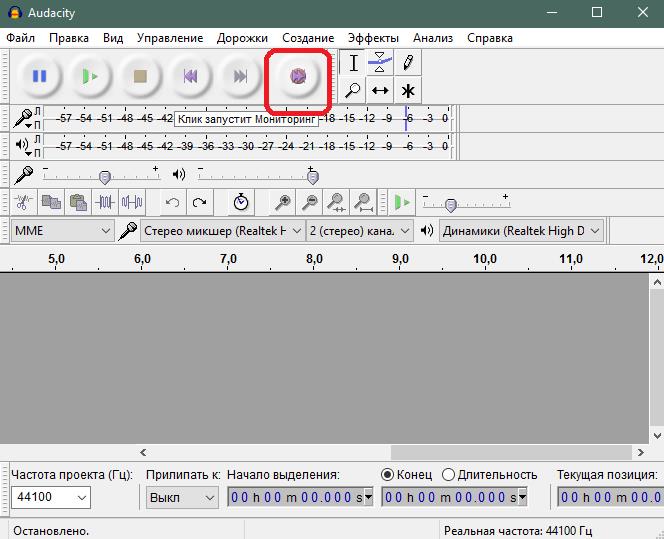Click the Zoom In magnifier toolbar icon
The width and height of the screenshot is (664, 539).
[282, 202]
